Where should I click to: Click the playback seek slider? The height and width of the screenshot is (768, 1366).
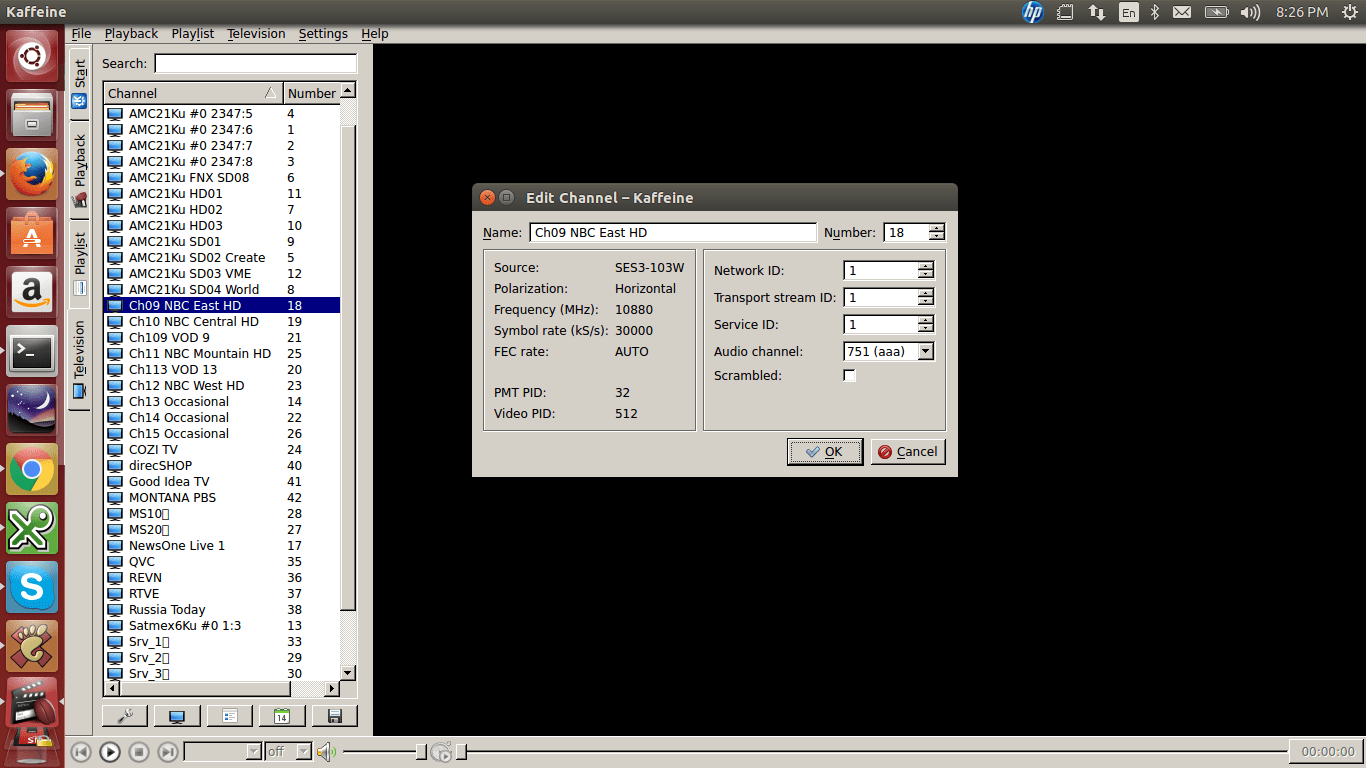click(872, 752)
